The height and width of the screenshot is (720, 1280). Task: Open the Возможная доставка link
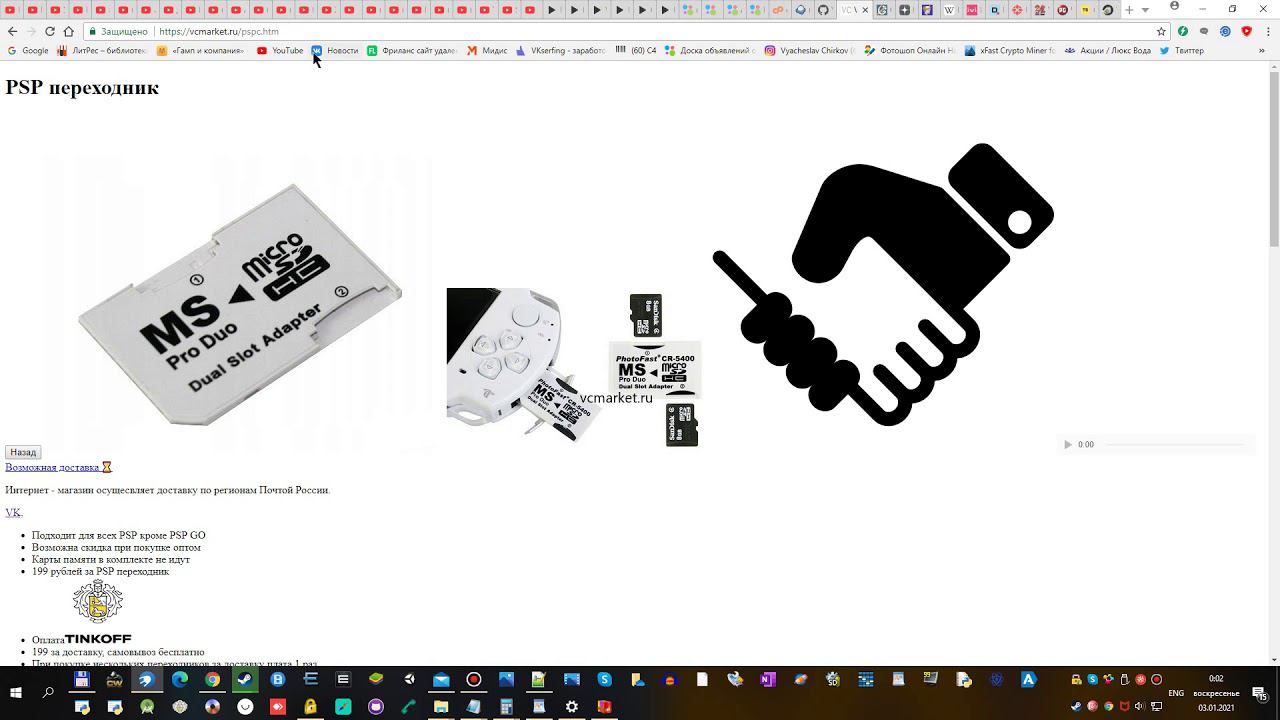click(x=58, y=467)
